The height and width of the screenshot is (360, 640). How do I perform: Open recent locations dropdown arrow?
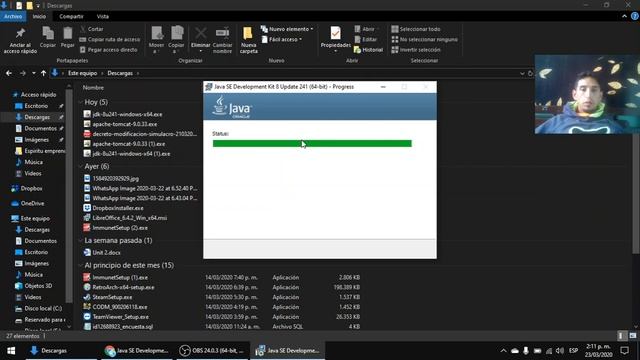pyautogui.click(x=33, y=73)
